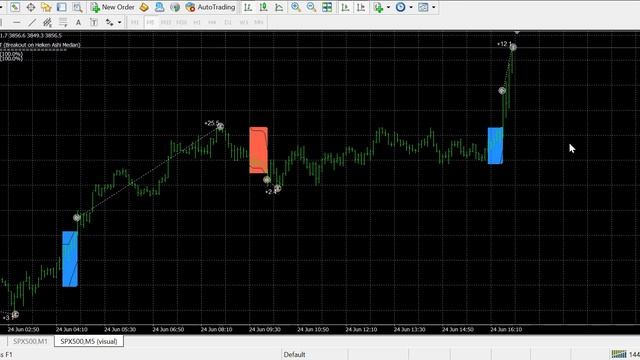The image size is (640, 360).
Task: Switch chart to H1 timeframe
Action: 197,22
